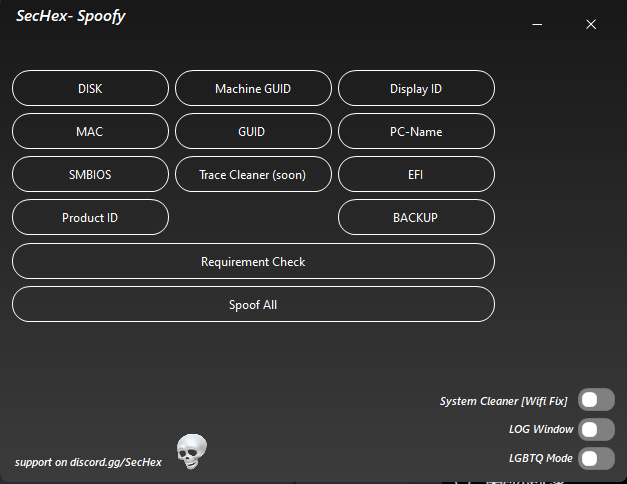The image size is (627, 484).
Task: Click the PC-Name button
Action: (x=416, y=132)
